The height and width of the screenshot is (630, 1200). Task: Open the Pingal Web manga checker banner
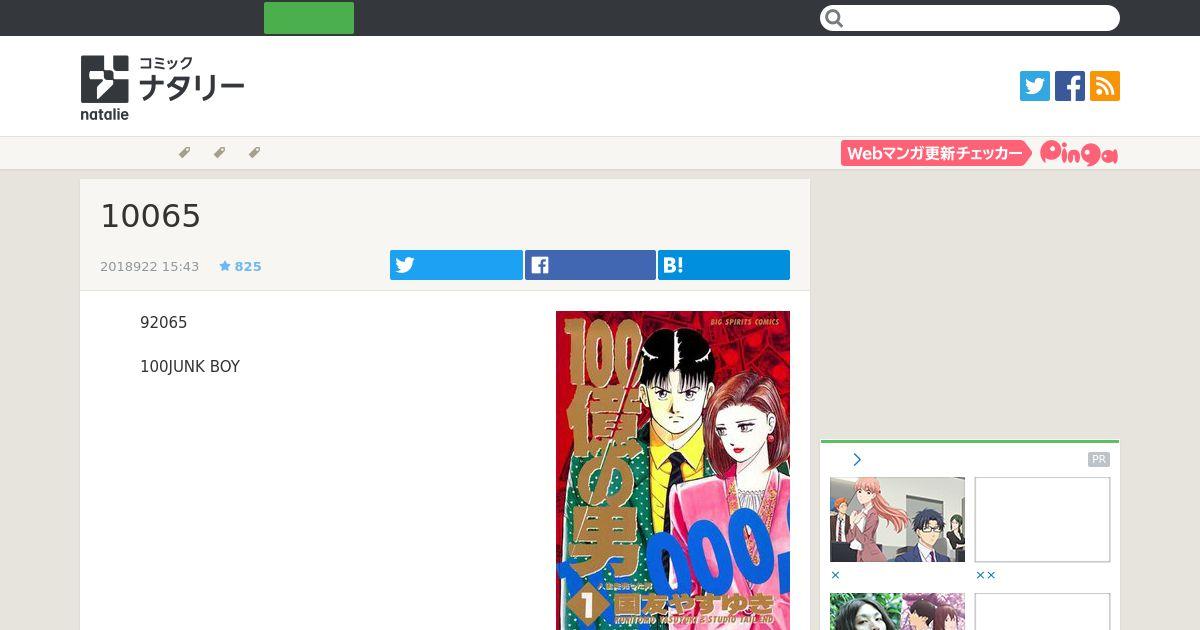[x=980, y=153]
